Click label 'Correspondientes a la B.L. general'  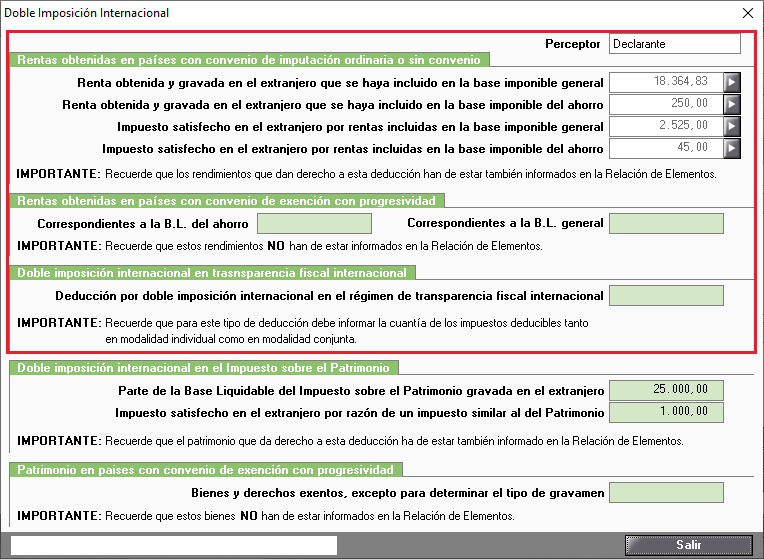[x=505, y=223]
